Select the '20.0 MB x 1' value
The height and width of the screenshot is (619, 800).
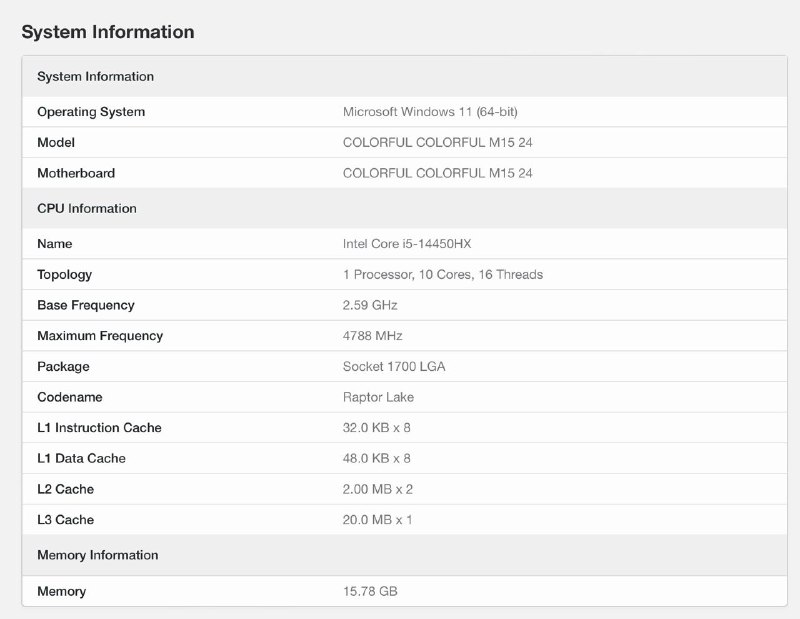[x=378, y=519]
